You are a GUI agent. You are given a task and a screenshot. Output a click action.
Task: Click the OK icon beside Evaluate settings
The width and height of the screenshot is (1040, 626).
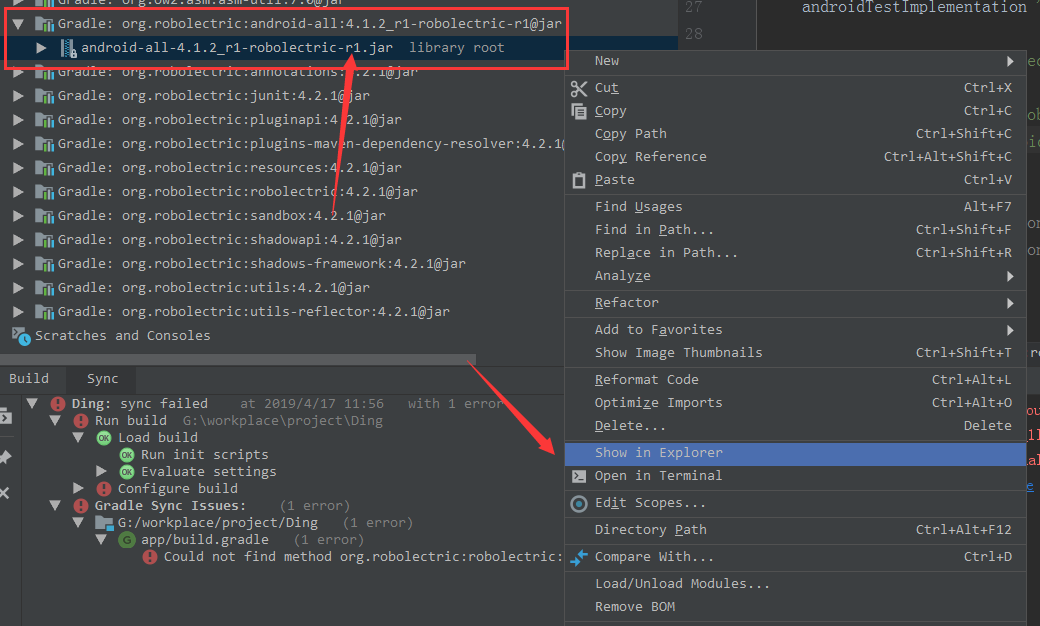pos(127,472)
